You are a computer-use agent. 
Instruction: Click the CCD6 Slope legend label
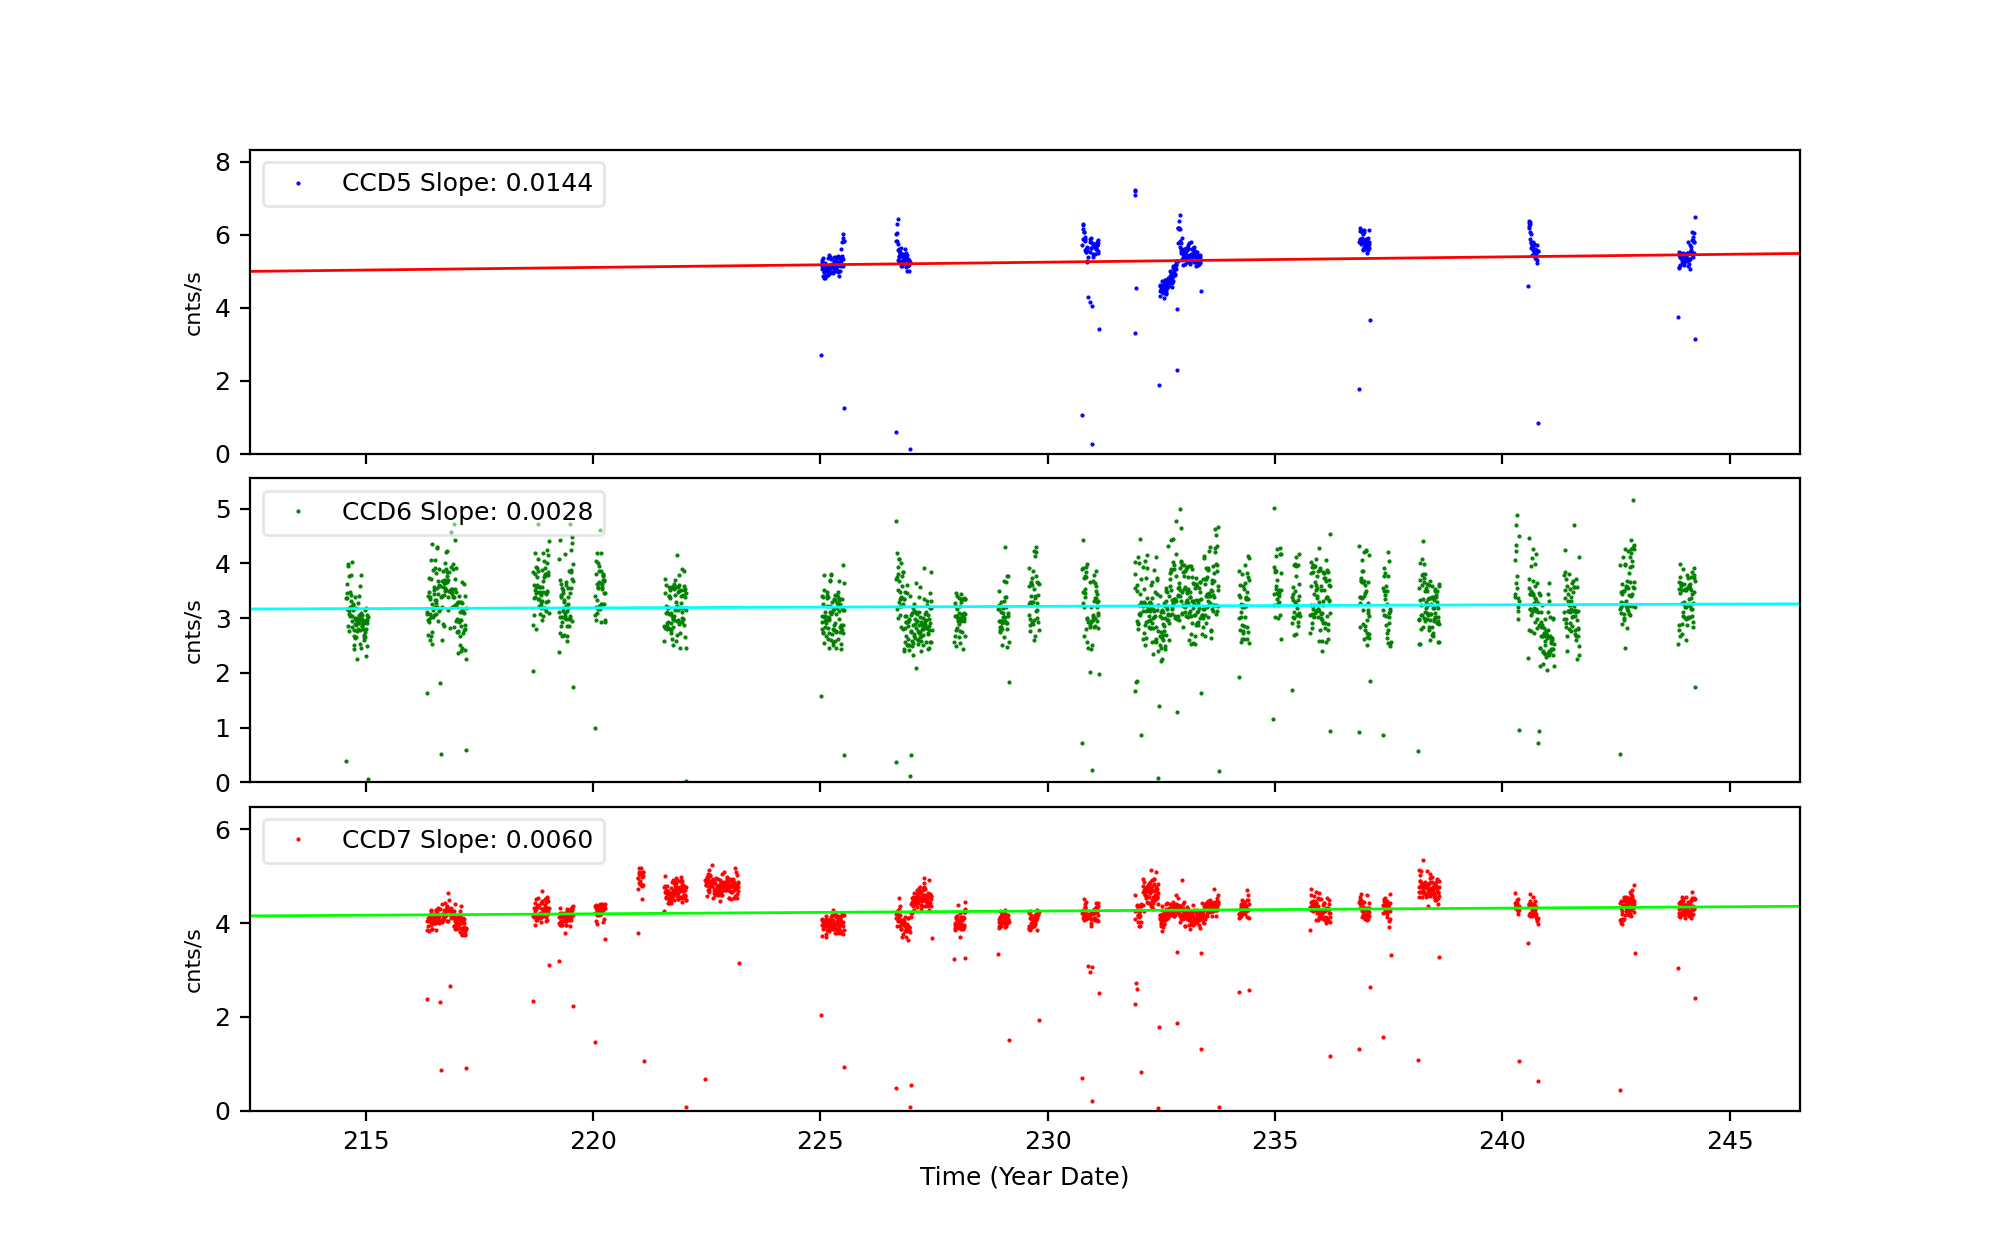tap(467, 512)
